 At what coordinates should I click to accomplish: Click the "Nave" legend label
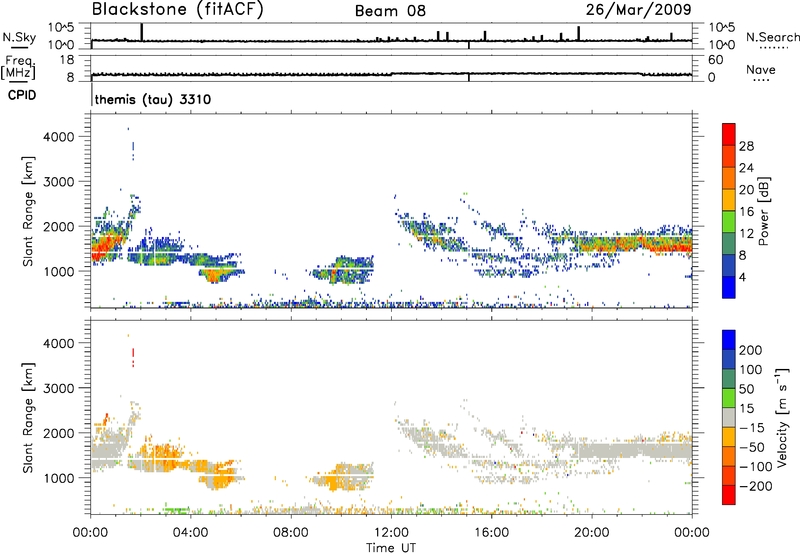761,69
